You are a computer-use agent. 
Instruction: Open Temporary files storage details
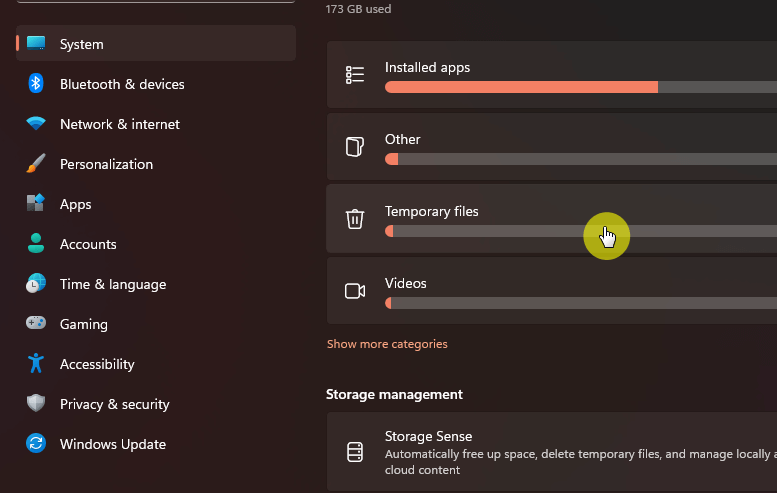552,219
